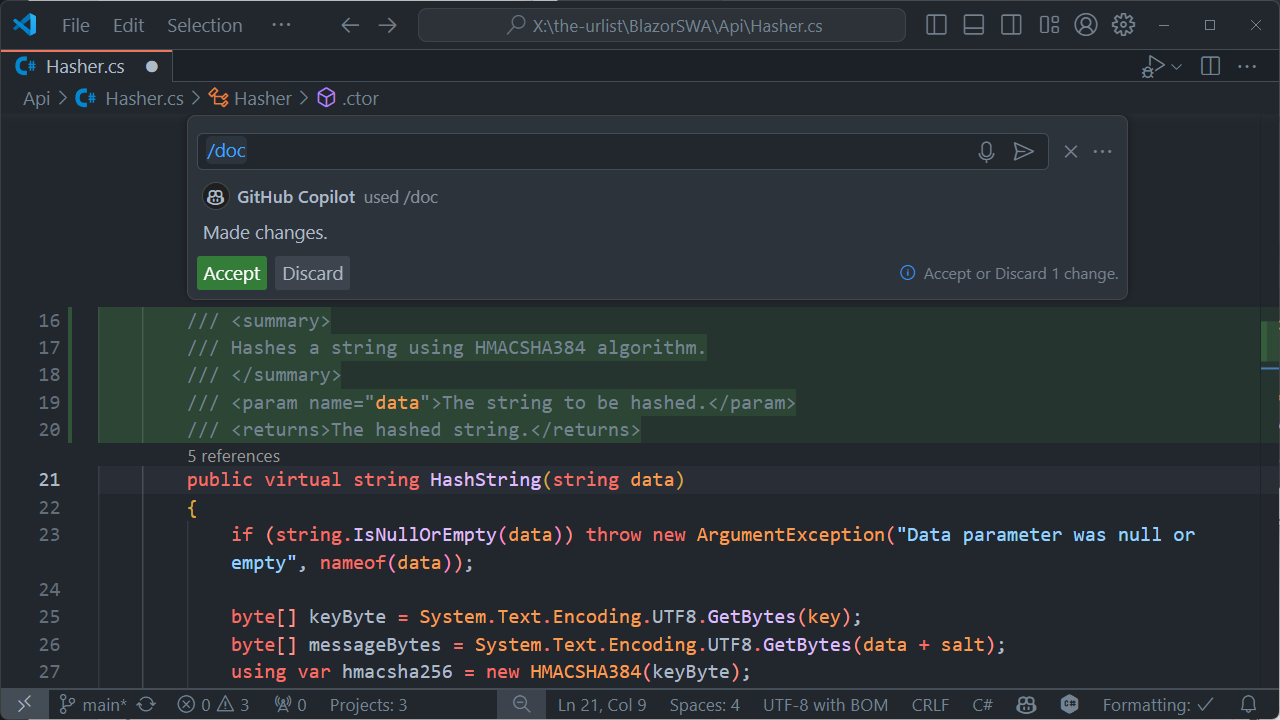Accept the Copilot changes
The width and height of the screenshot is (1280, 720).
coord(232,272)
